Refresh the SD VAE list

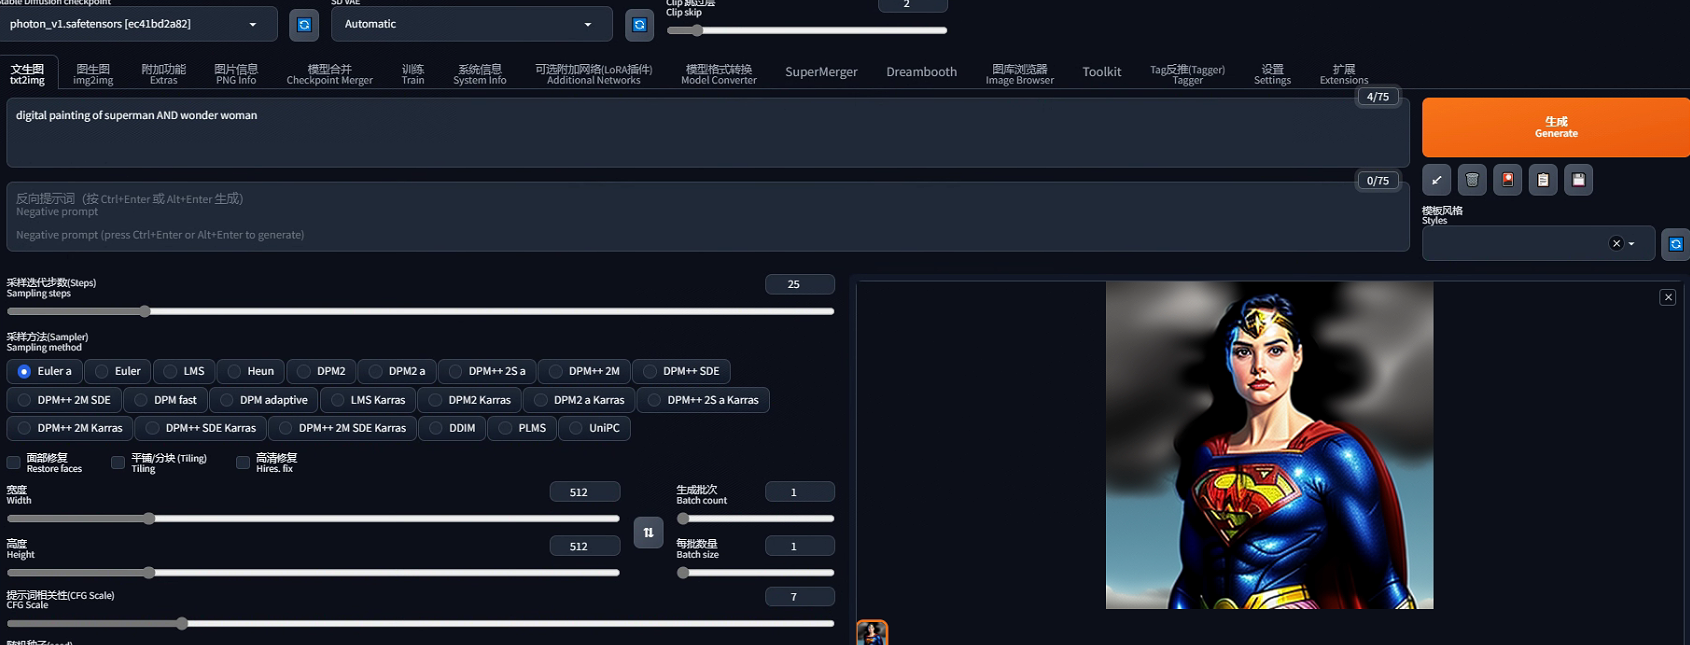(639, 24)
